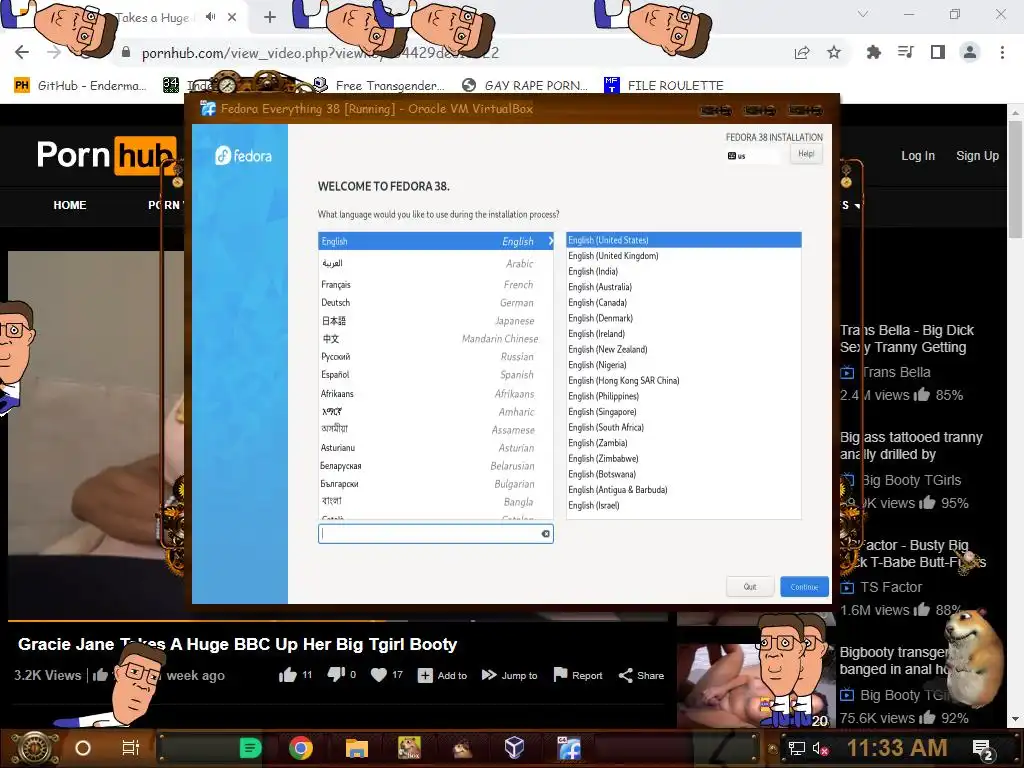
Task: Open Chrome extensions puzzle icon
Action: tap(873, 52)
